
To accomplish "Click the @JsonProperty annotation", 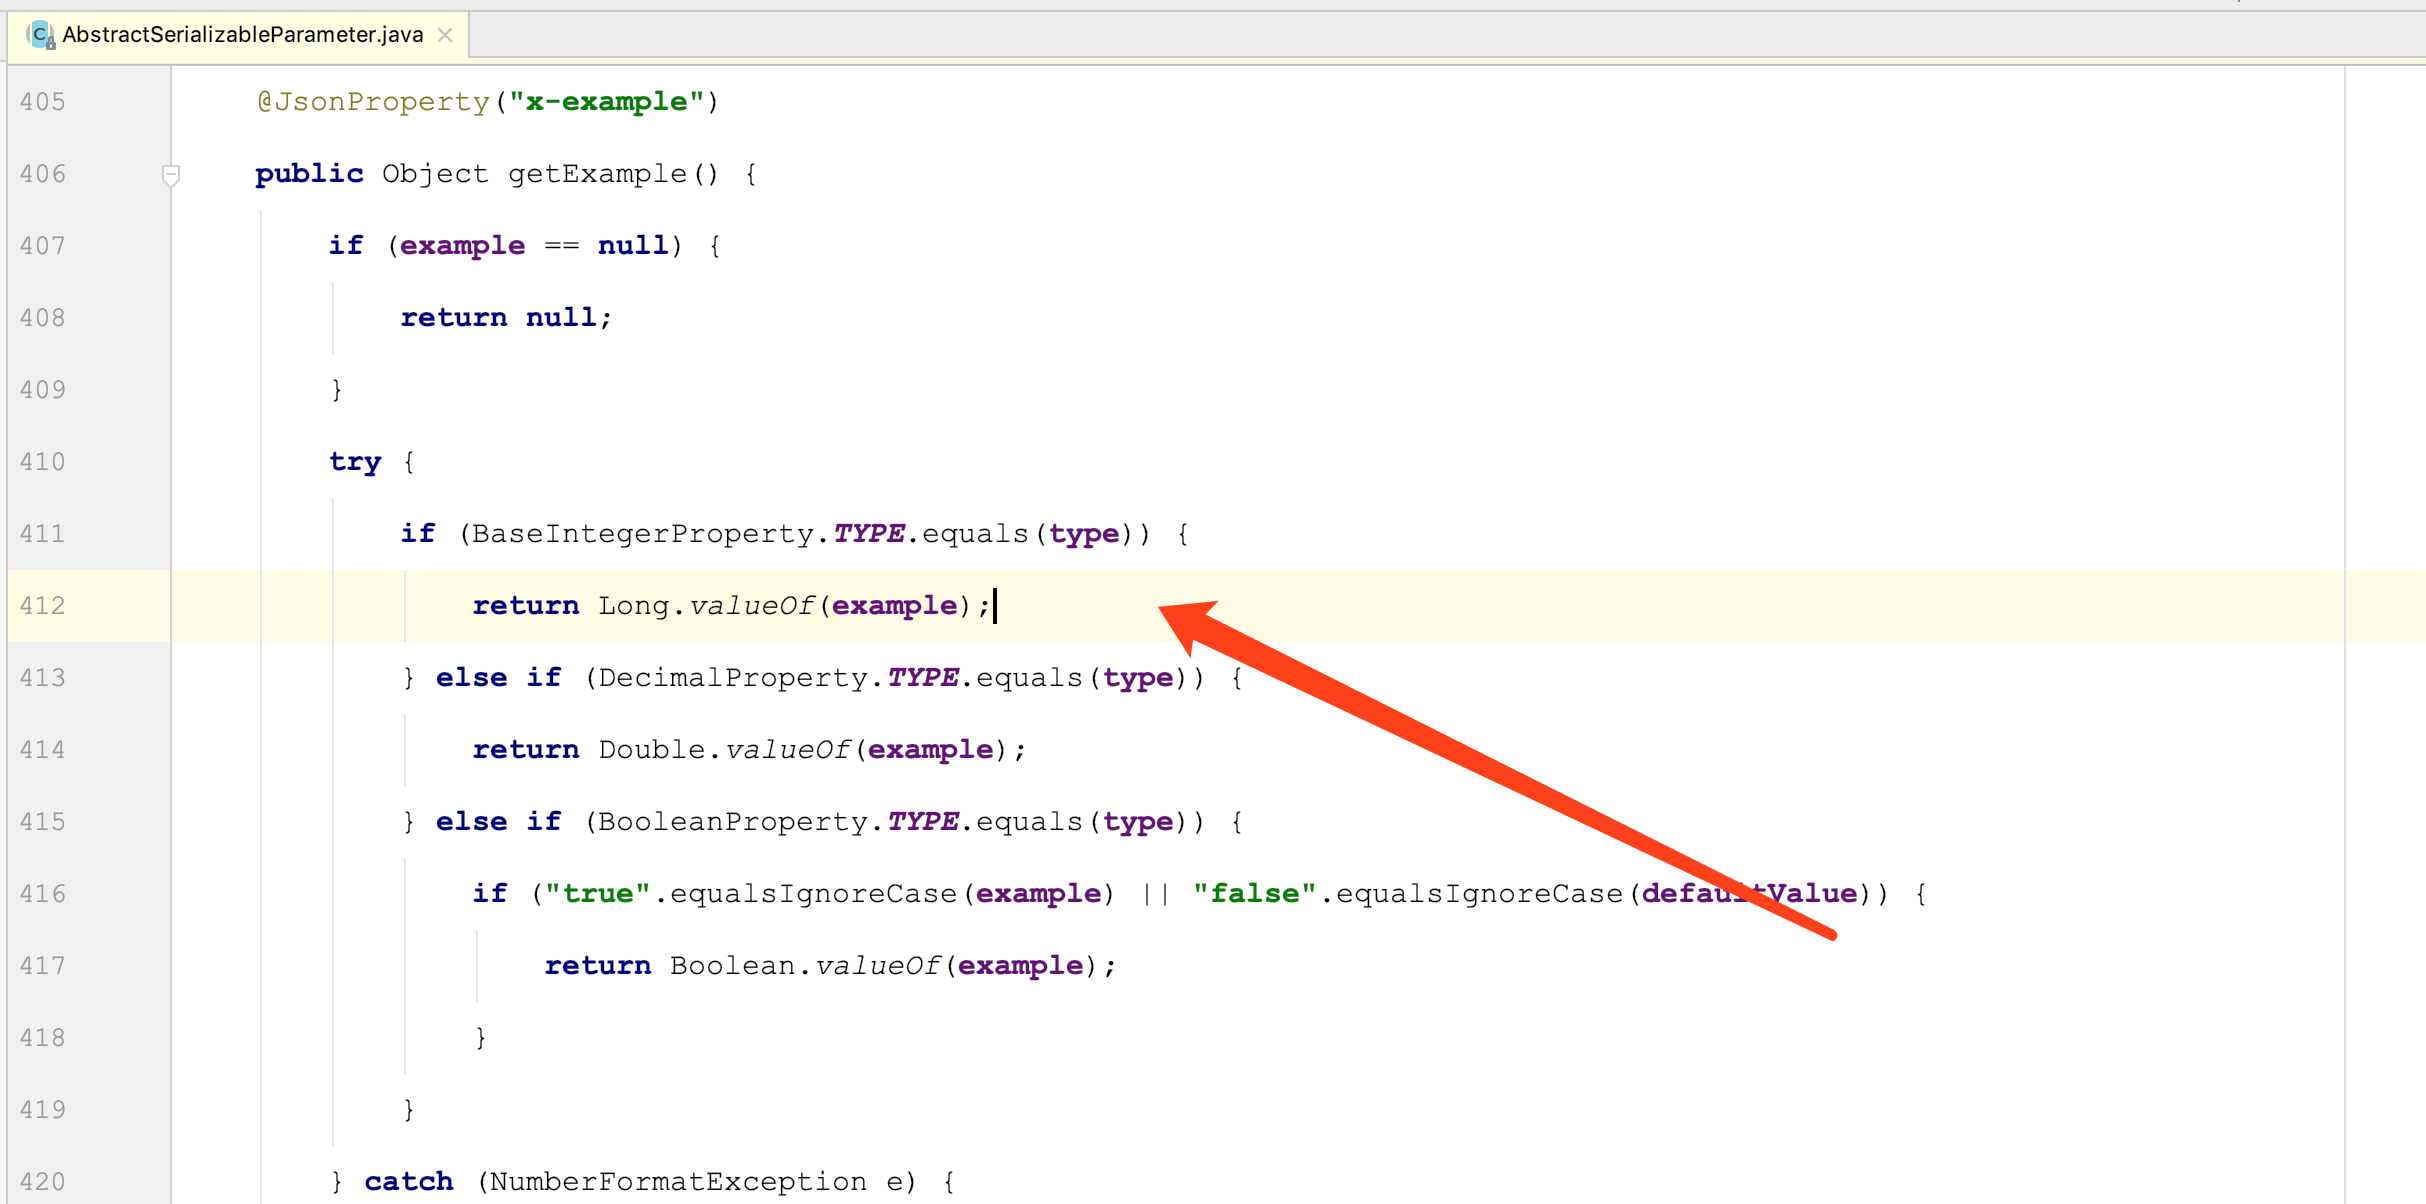I will coord(373,102).
